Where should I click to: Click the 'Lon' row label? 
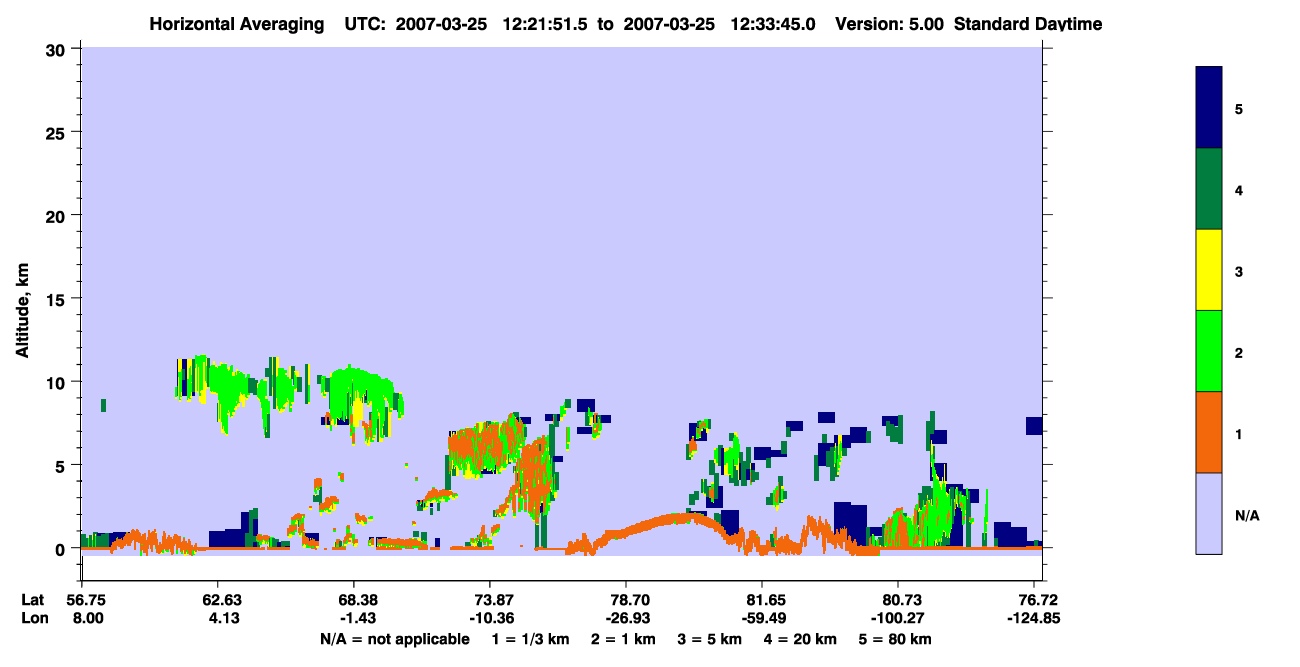click(x=33, y=618)
